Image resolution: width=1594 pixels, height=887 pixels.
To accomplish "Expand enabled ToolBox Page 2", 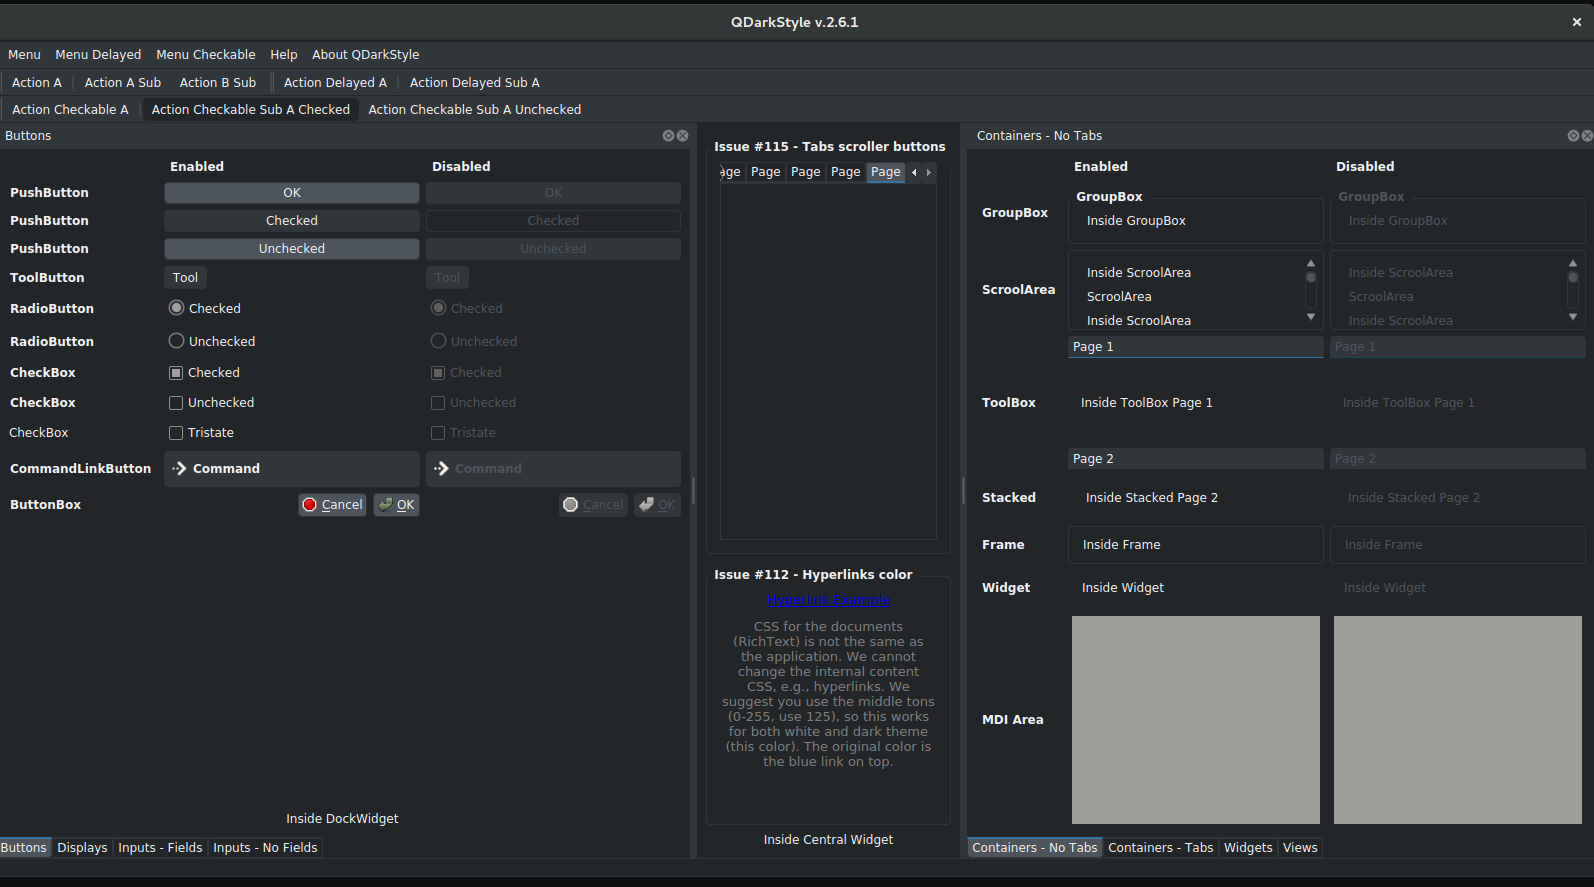I will (x=1196, y=459).
